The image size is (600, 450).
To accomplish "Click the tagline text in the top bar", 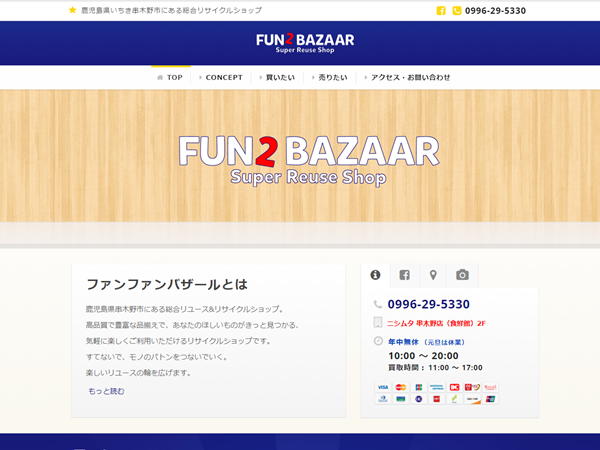I will (171, 10).
